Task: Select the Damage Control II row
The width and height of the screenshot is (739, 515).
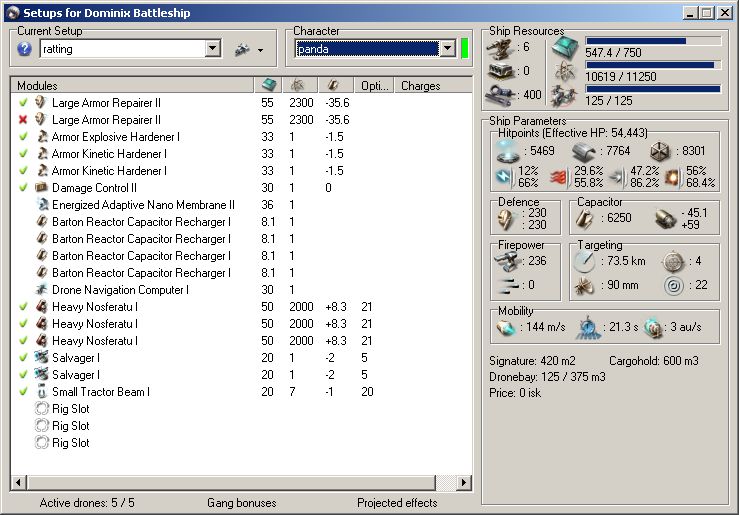Action: pos(240,188)
